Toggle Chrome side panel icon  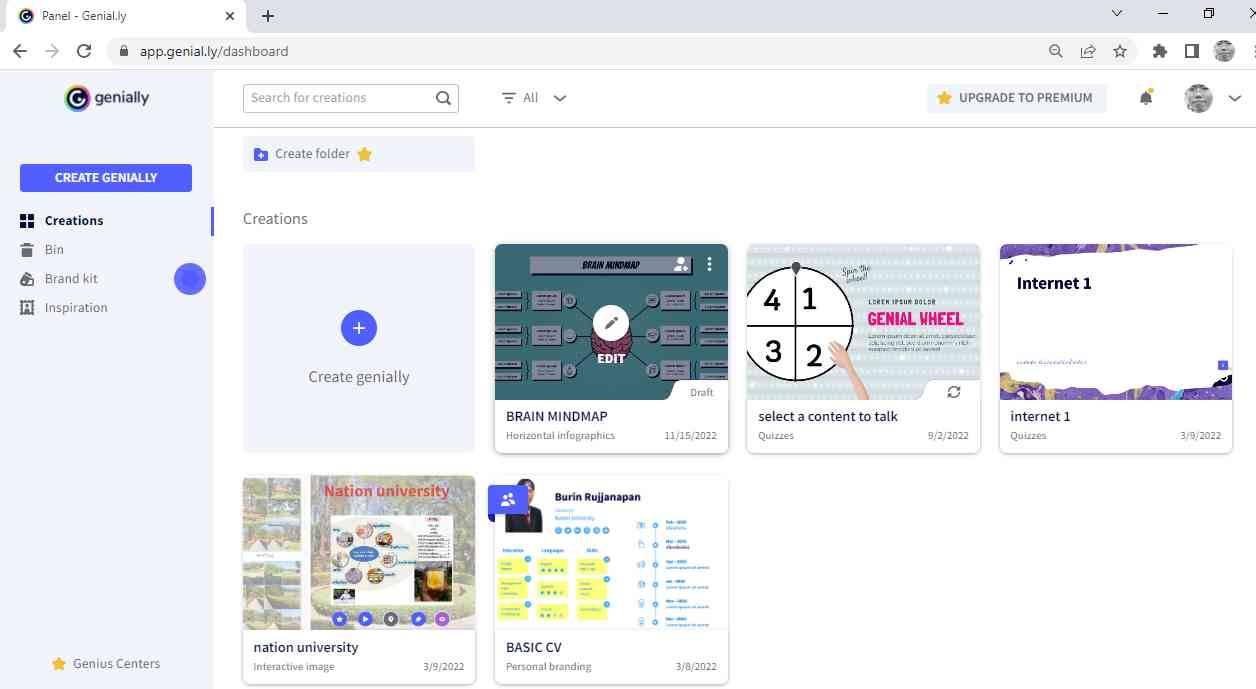click(x=1192, y=51)
